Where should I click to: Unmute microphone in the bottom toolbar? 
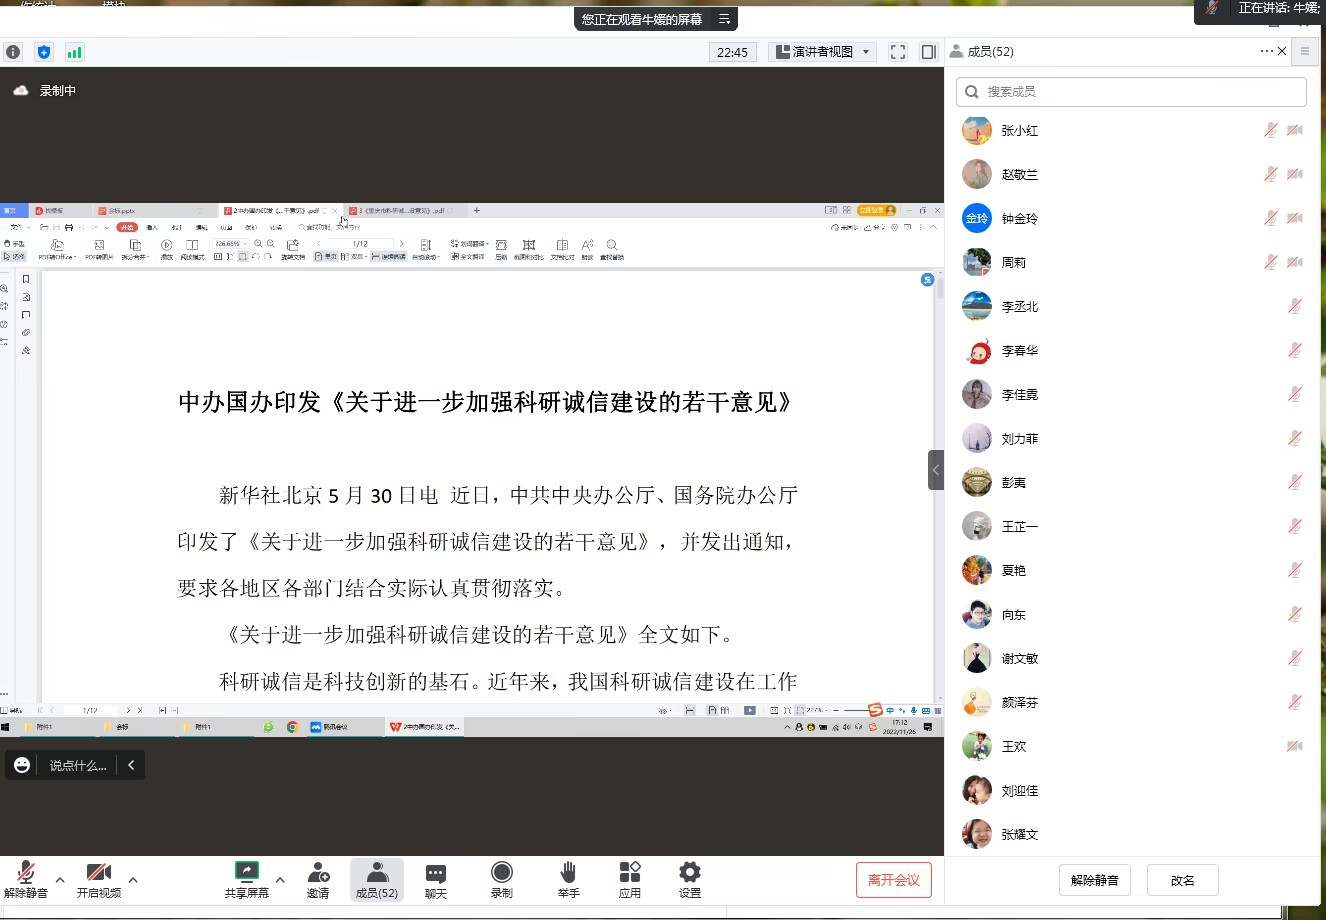(26, 880)
